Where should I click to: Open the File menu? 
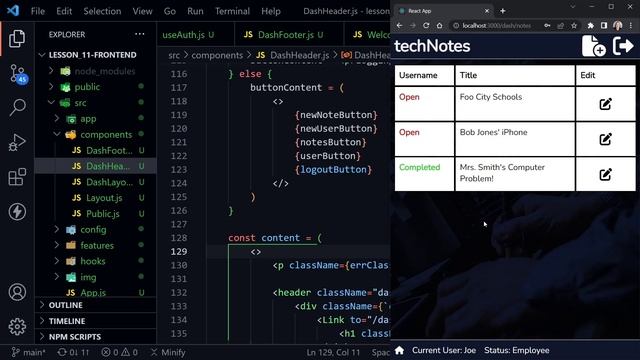38,11
